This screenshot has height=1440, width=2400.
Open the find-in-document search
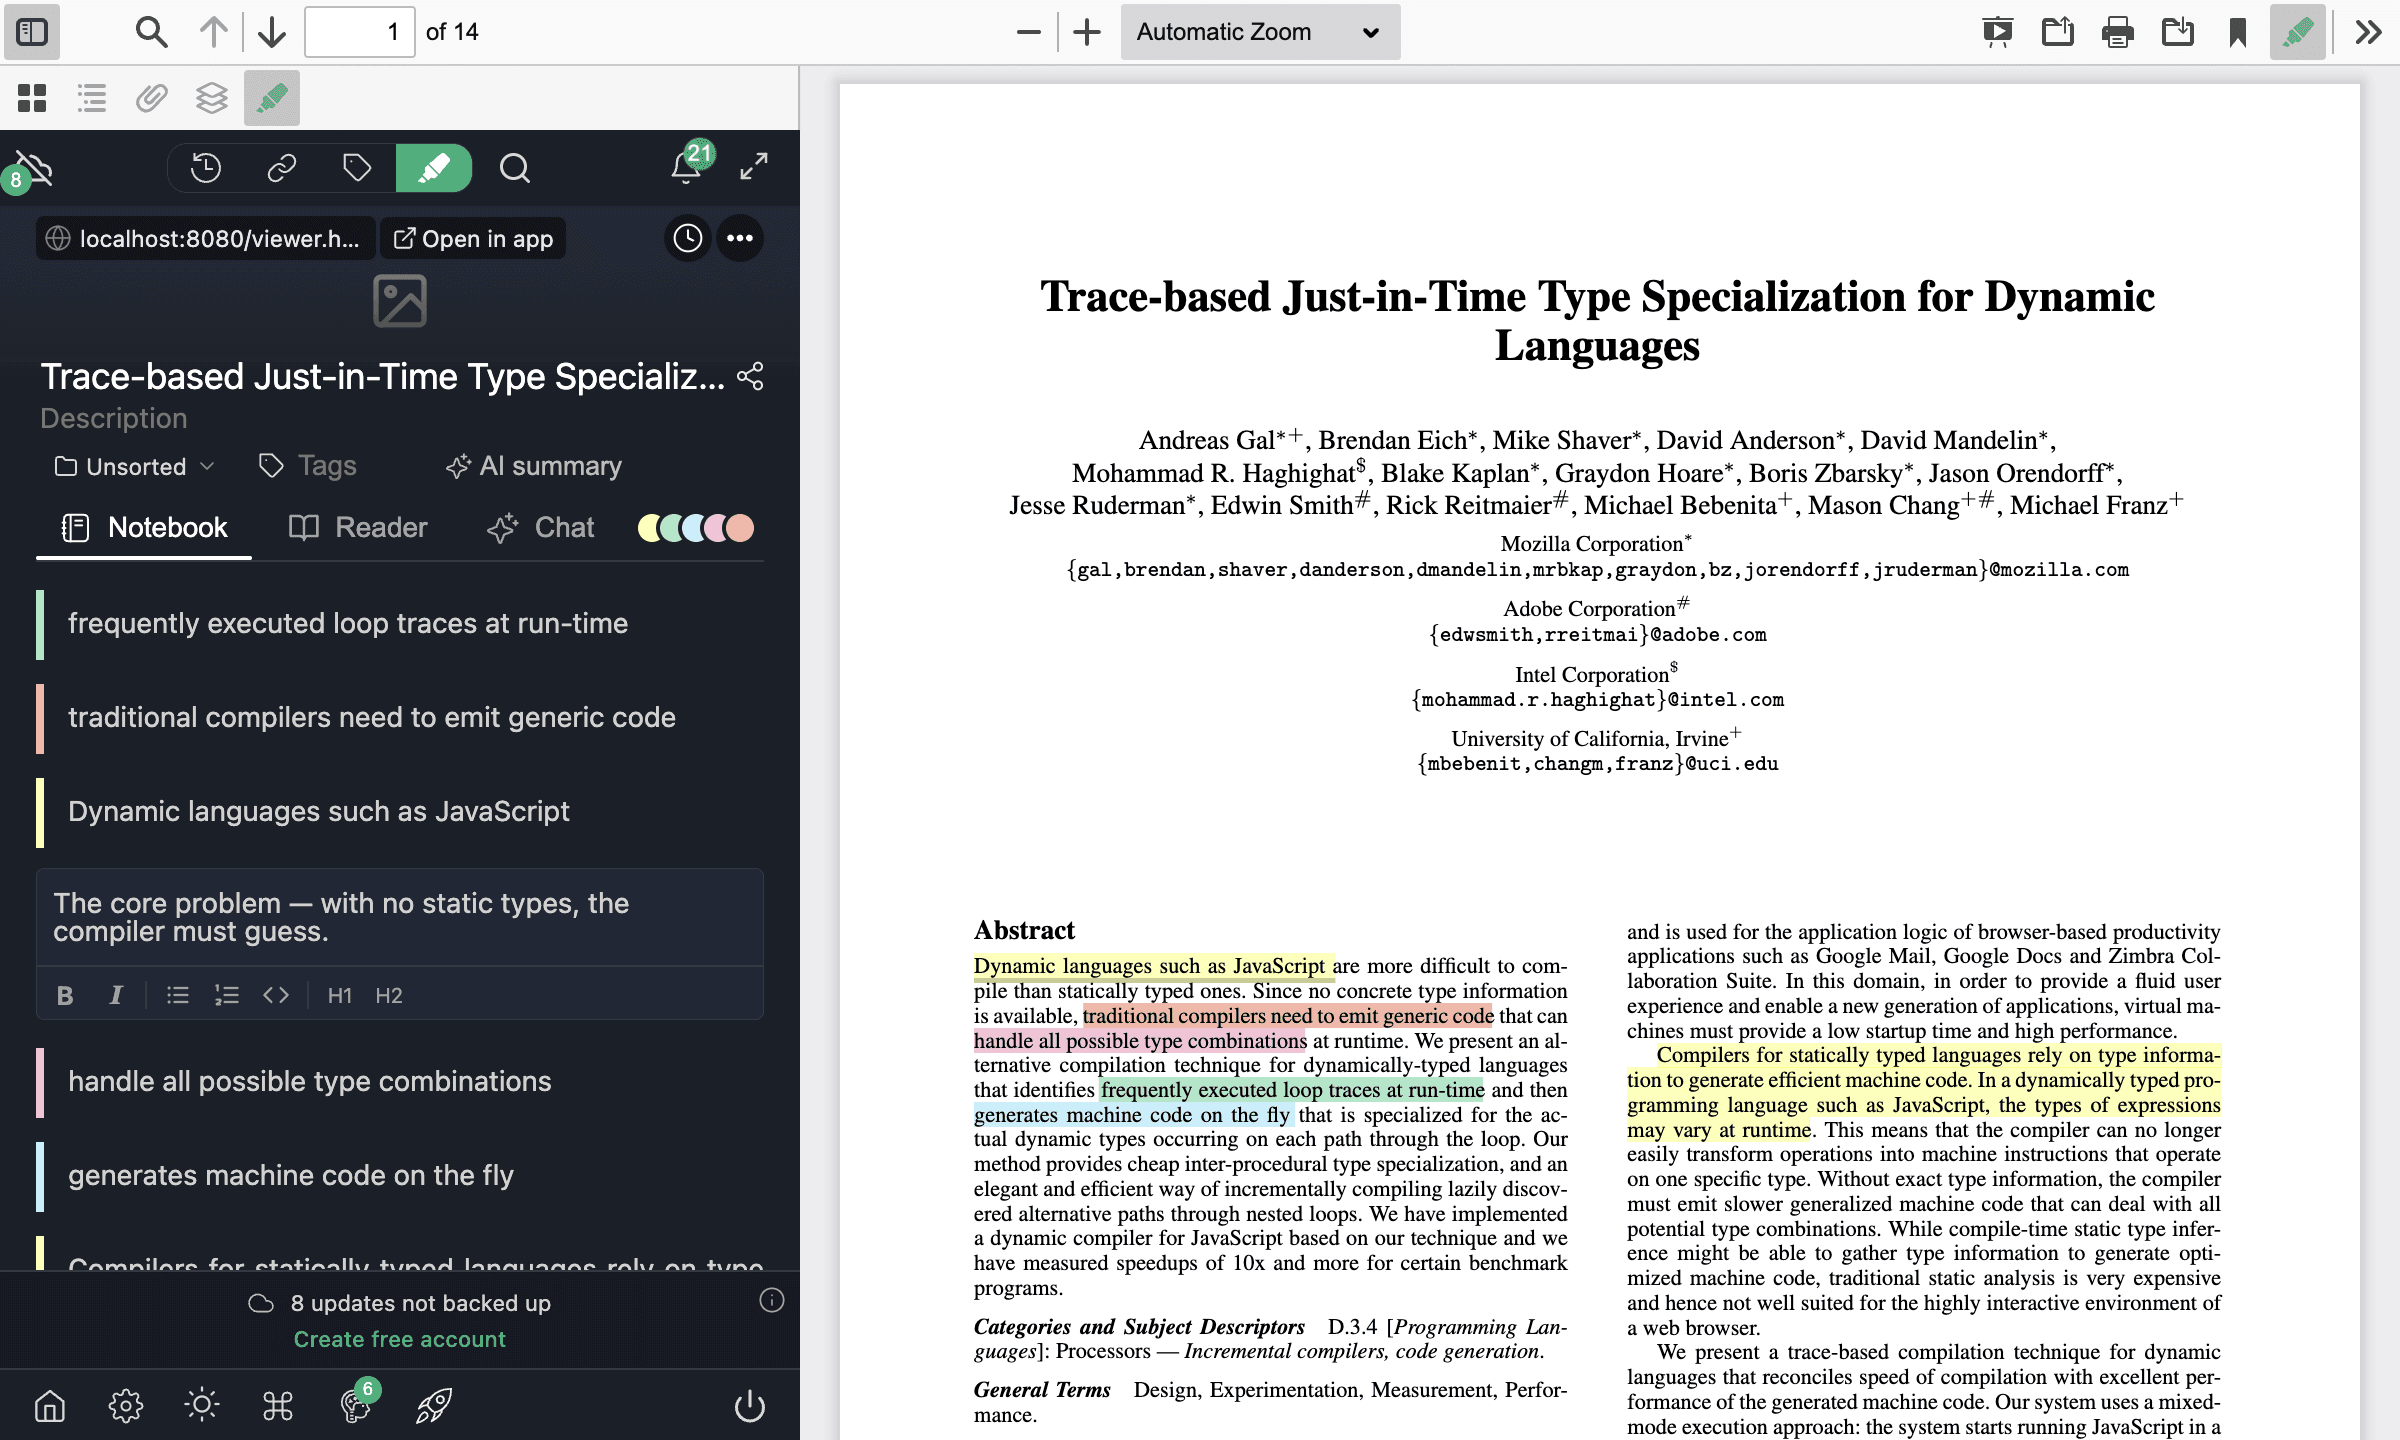point(151,32)
